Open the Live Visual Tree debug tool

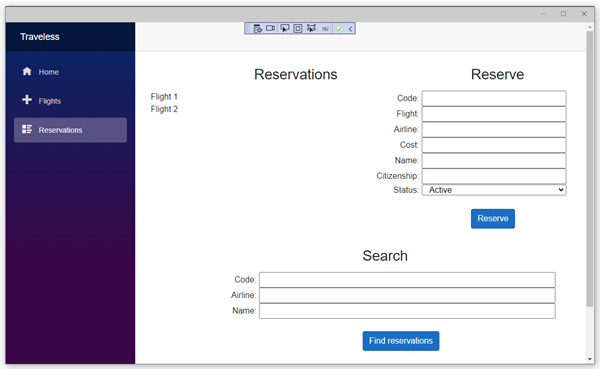tap(258, 28)
